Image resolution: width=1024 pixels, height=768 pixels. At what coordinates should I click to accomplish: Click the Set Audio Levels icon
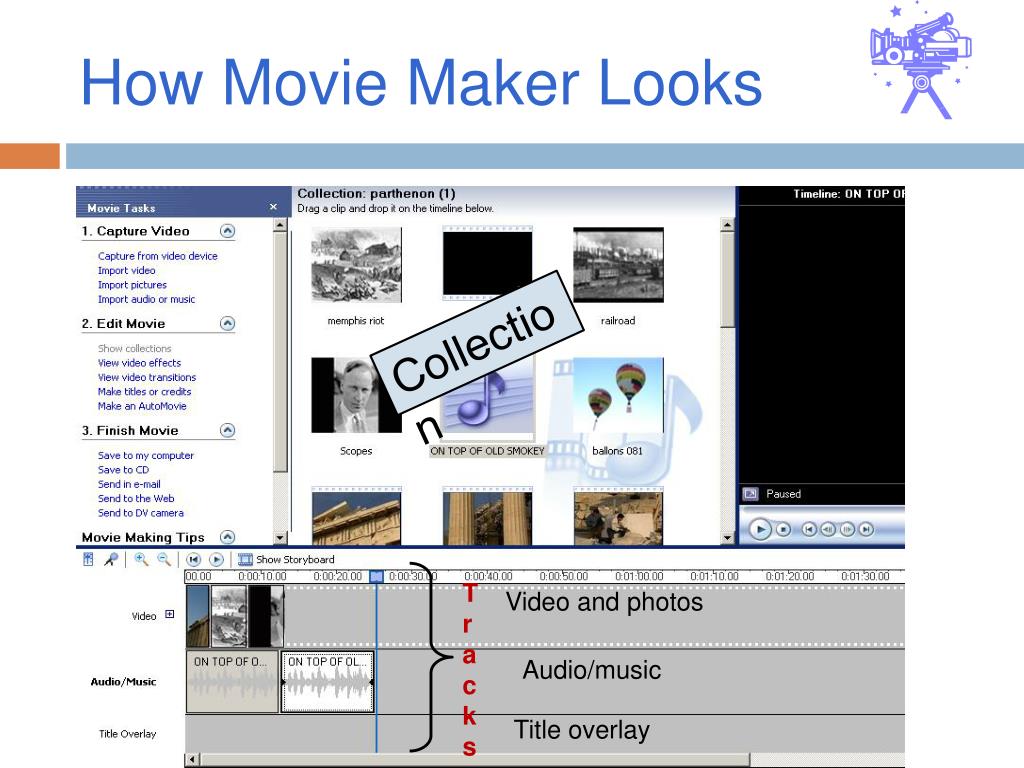[88, 559]
